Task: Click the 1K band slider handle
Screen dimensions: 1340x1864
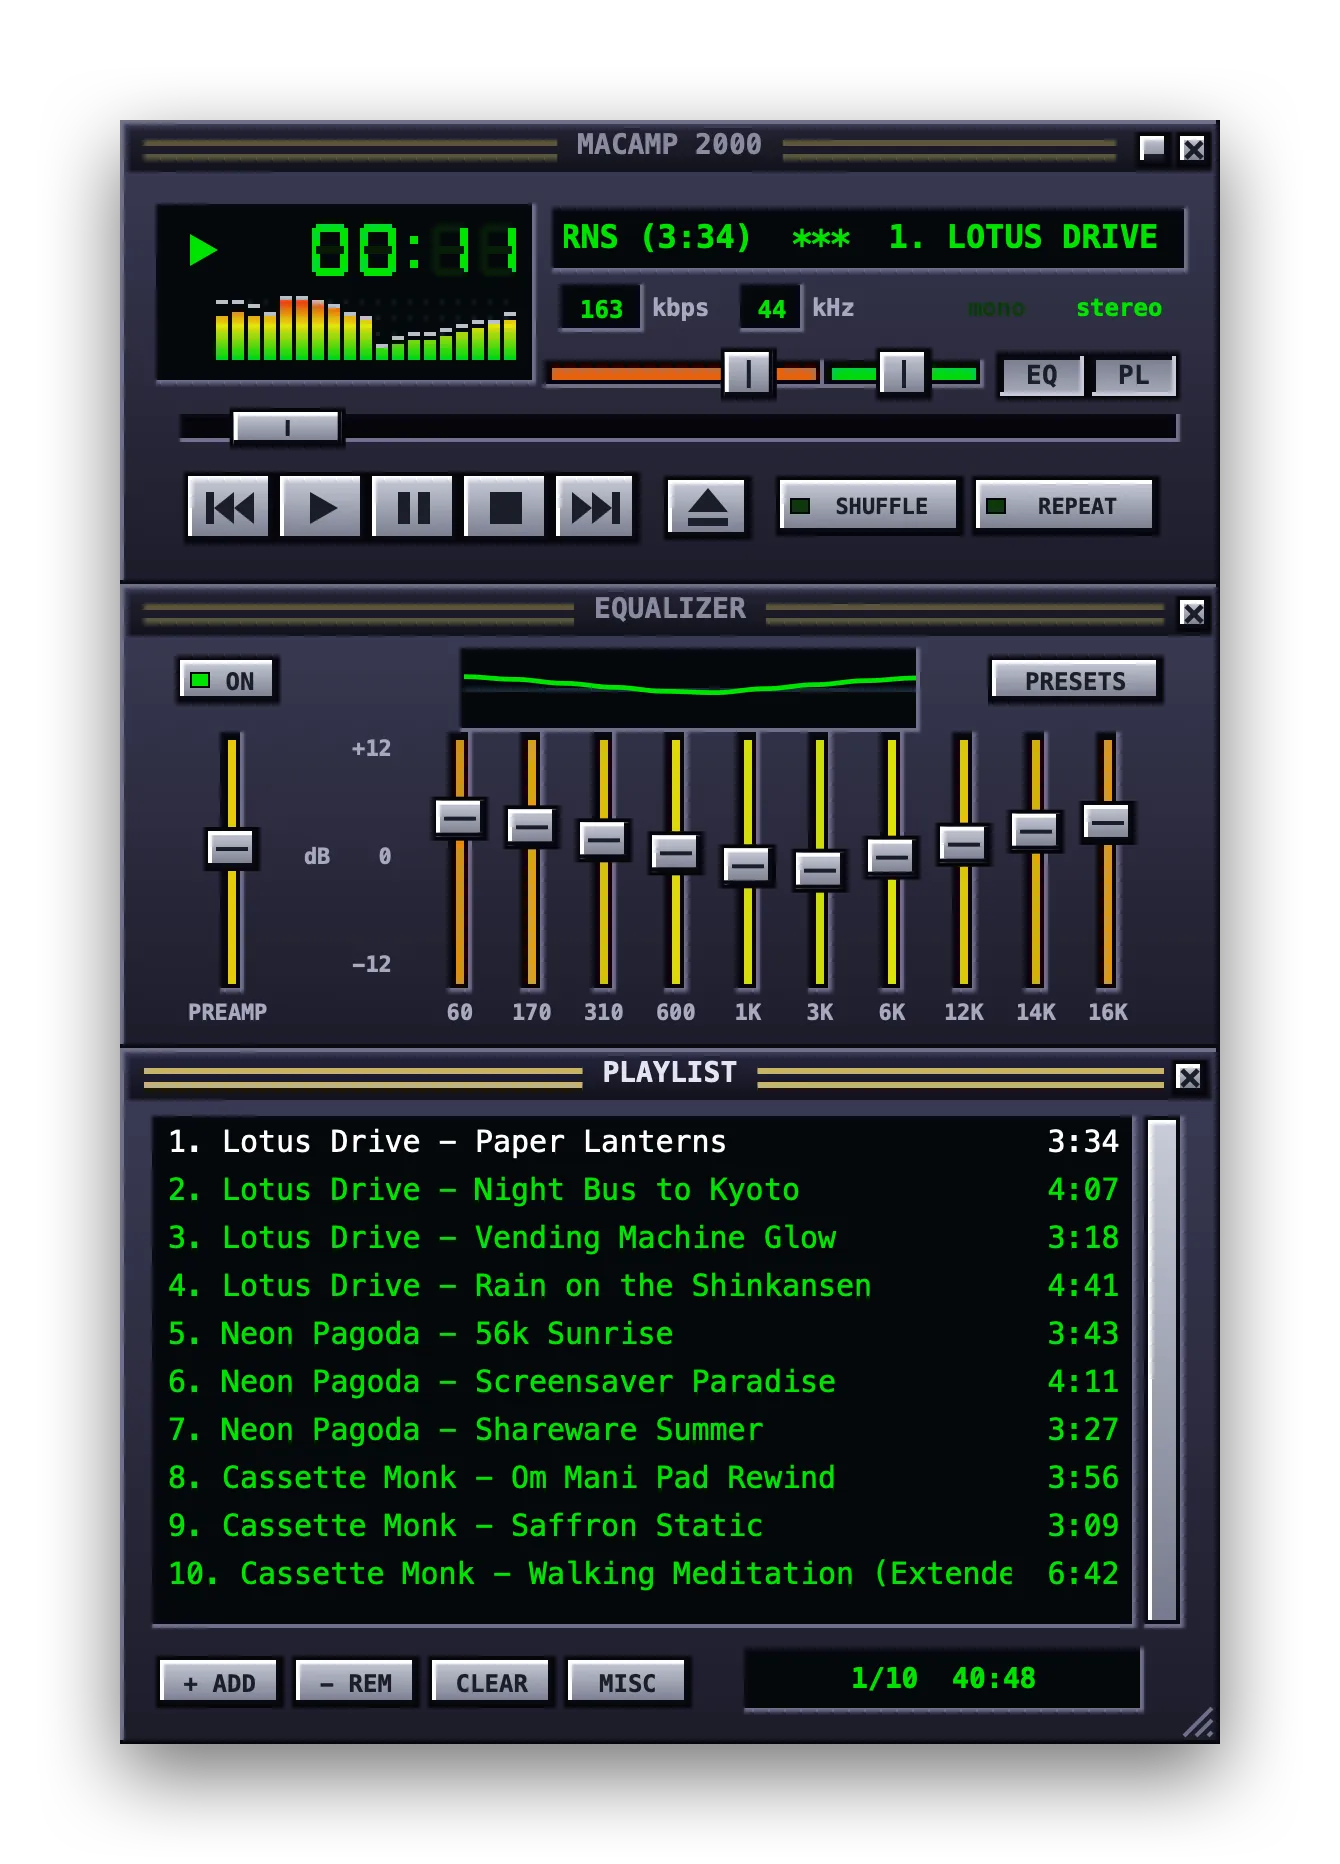Action: click(x=747, y=865)
